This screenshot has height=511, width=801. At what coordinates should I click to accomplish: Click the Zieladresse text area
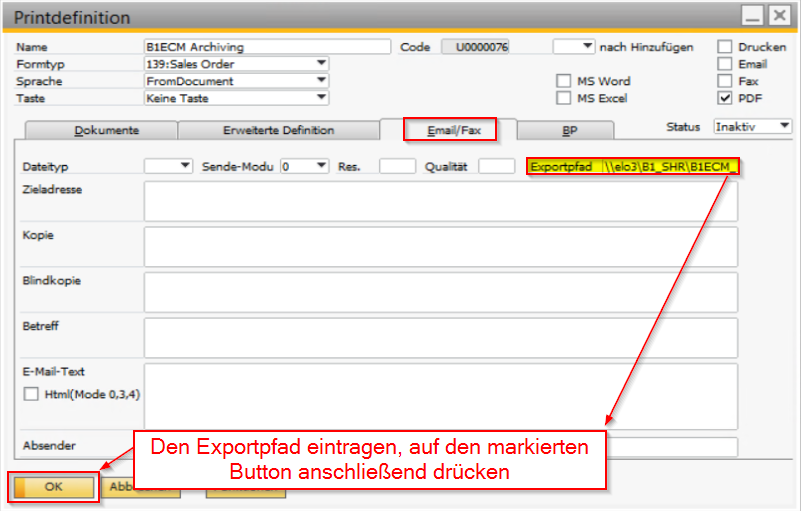pyautogui.click(x=441, y=201)
